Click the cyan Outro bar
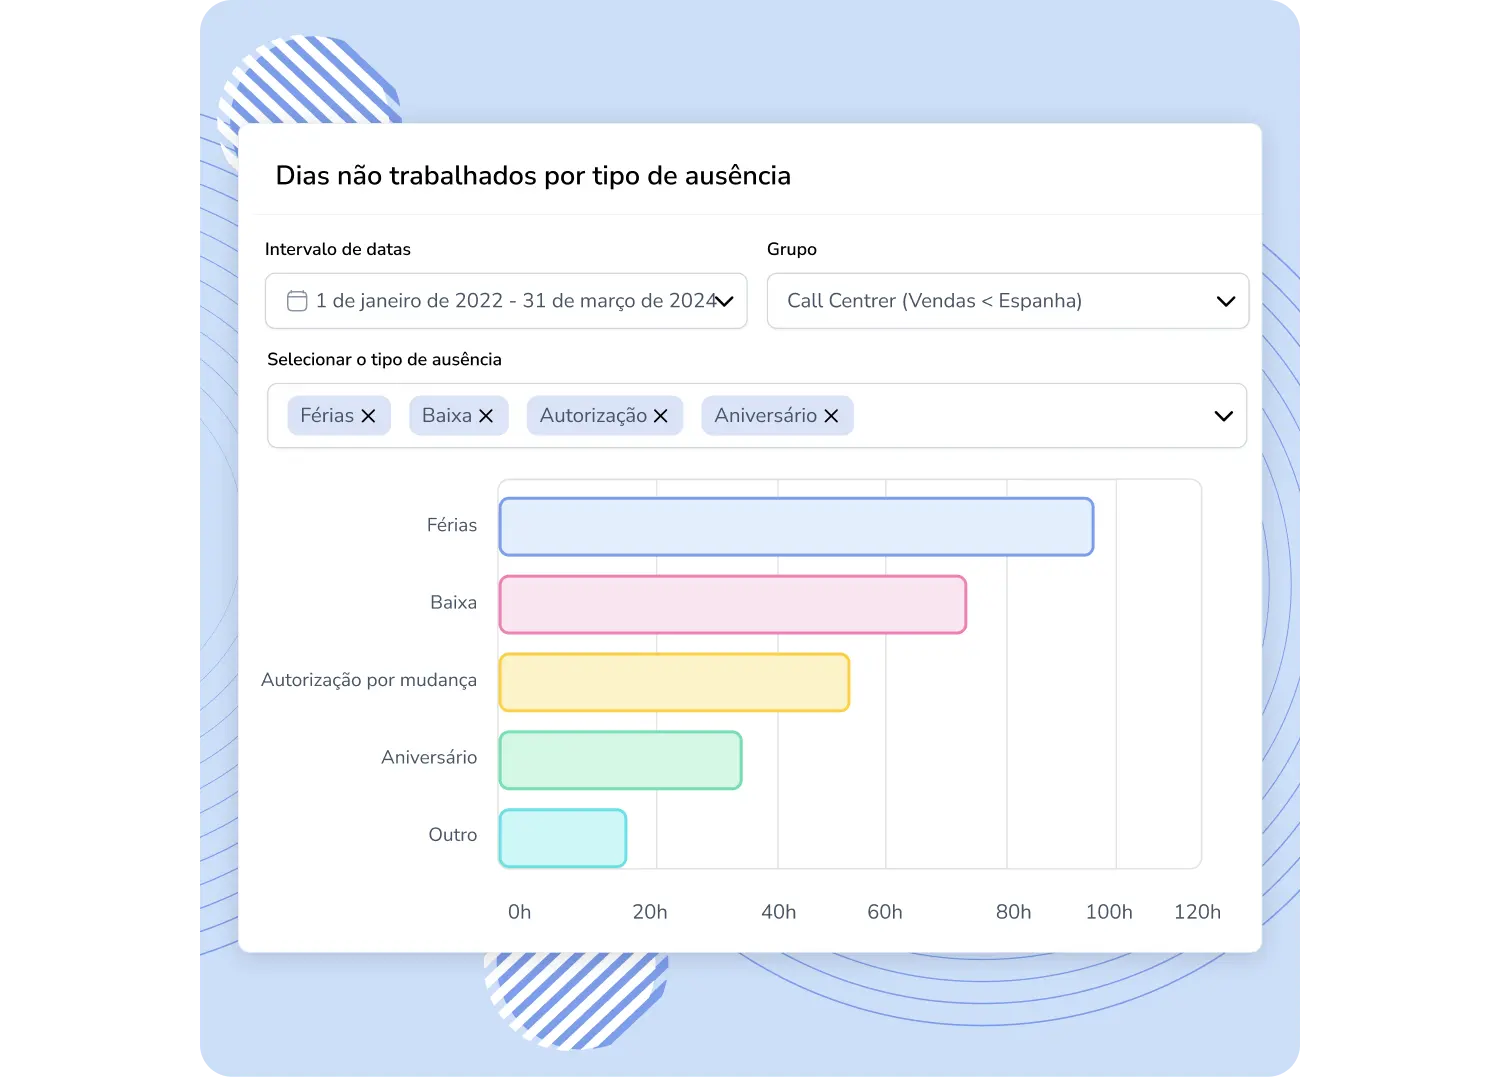This screenshot has height=1084, width=1500. pos(563,838)
